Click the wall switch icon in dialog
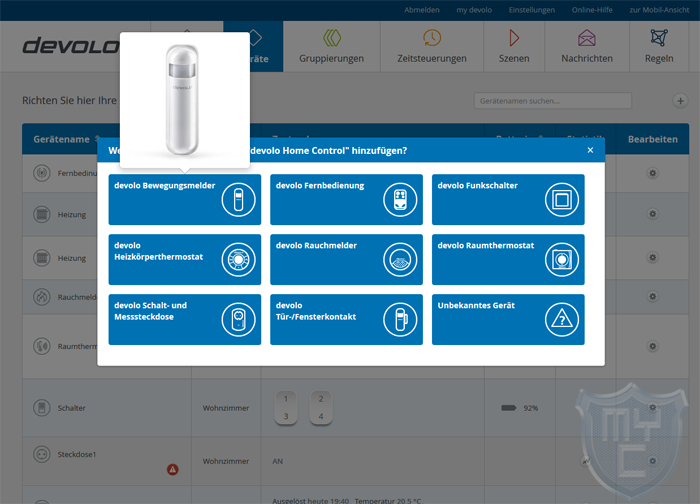 click(x=562, y=200)
